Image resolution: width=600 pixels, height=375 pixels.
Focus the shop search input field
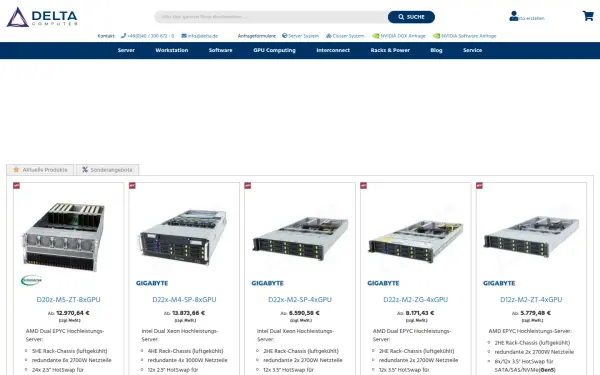(x=271, y=17)
